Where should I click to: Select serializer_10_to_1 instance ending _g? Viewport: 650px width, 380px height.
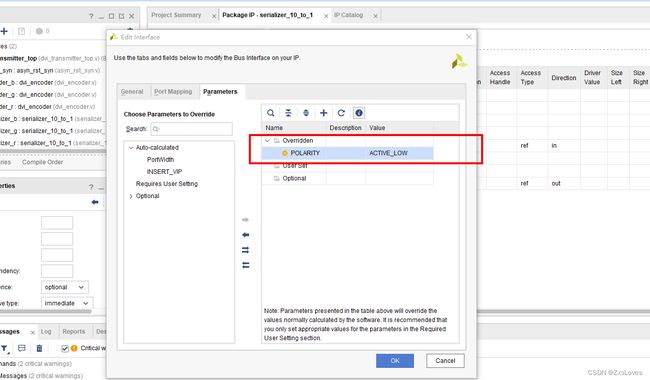coord(53,131)
